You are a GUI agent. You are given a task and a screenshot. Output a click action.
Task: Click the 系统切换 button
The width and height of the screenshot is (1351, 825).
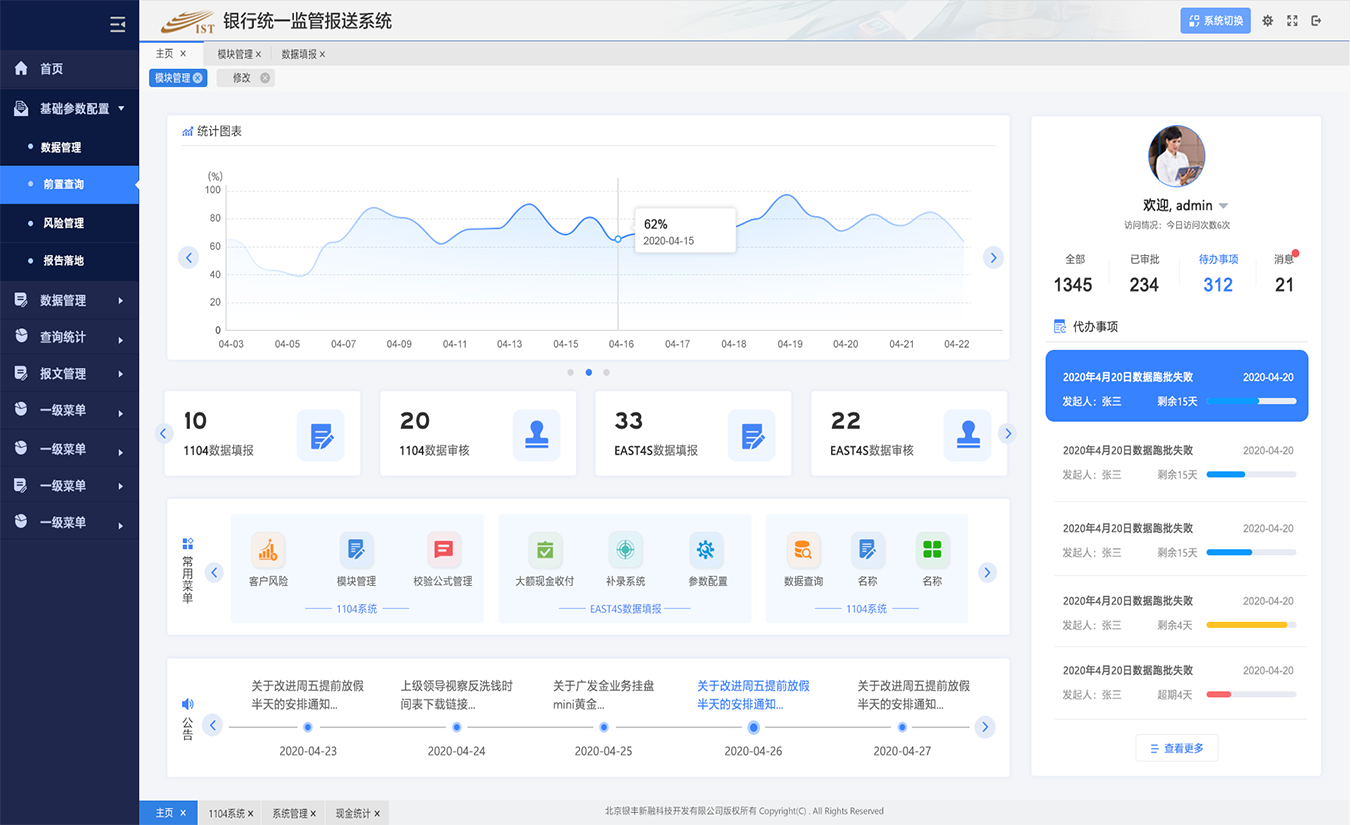[x=1215, y=20]
